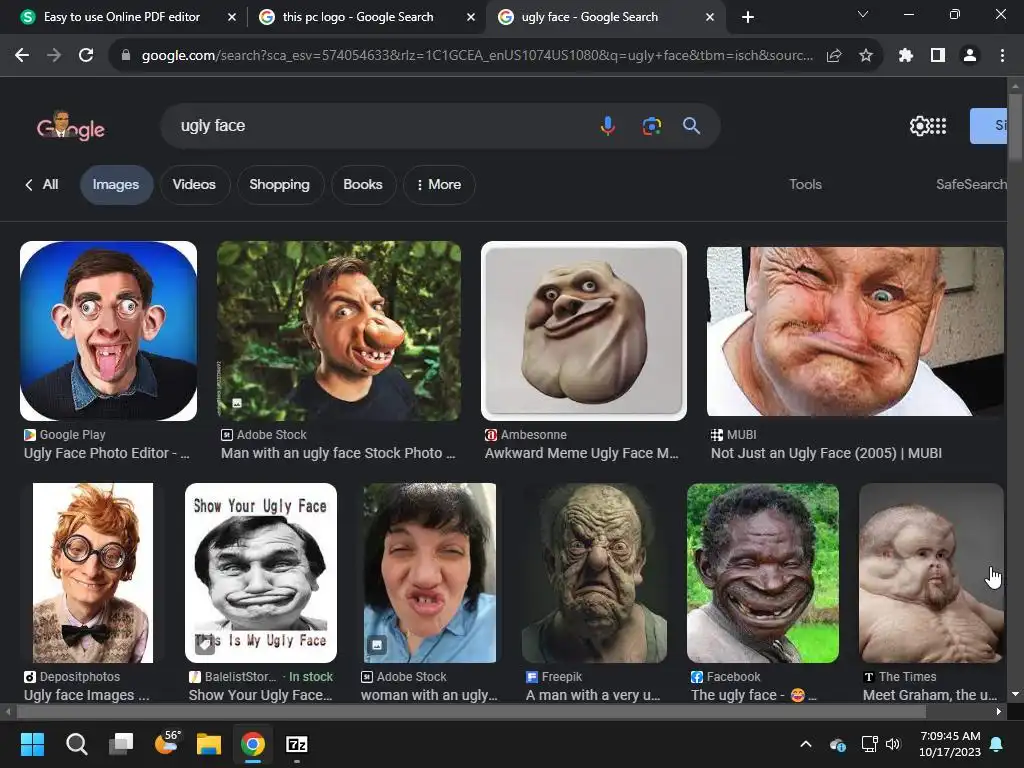Close the ugly face Google Search tab

710,17
